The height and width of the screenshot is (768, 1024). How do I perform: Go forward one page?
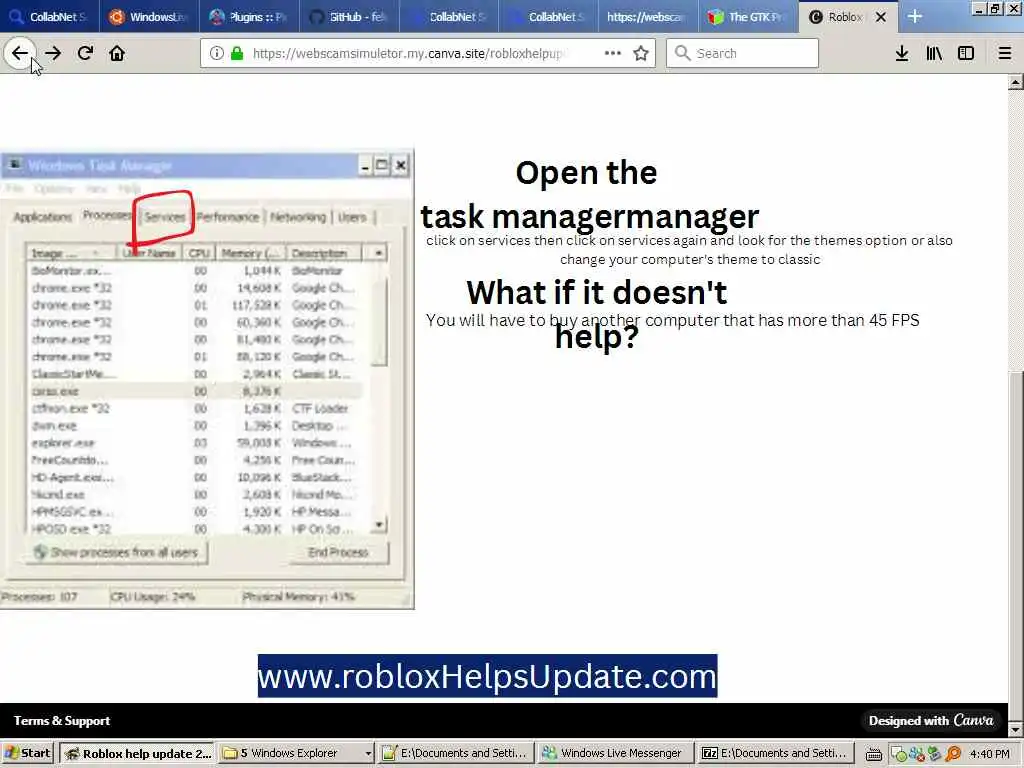(x=53, y=54)
